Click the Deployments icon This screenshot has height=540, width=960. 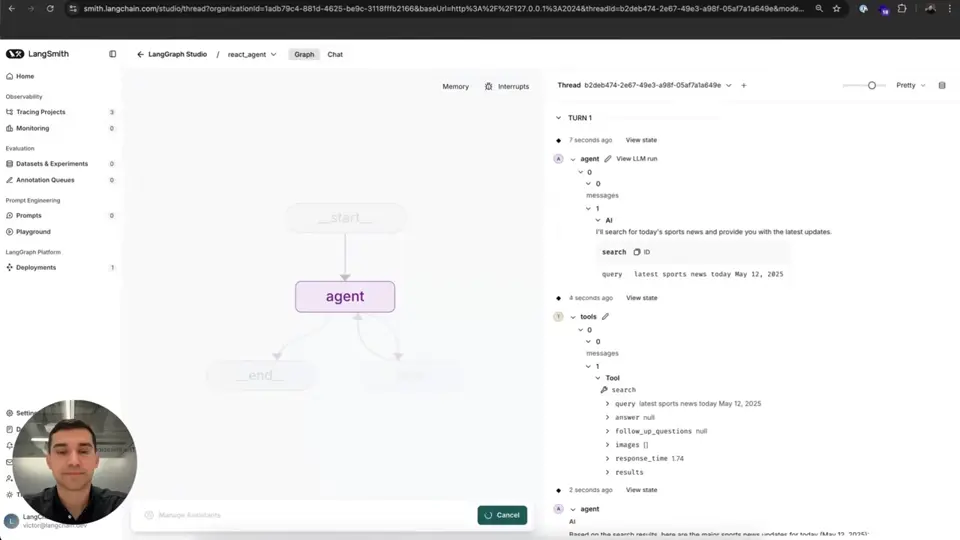tap(9, 268)
